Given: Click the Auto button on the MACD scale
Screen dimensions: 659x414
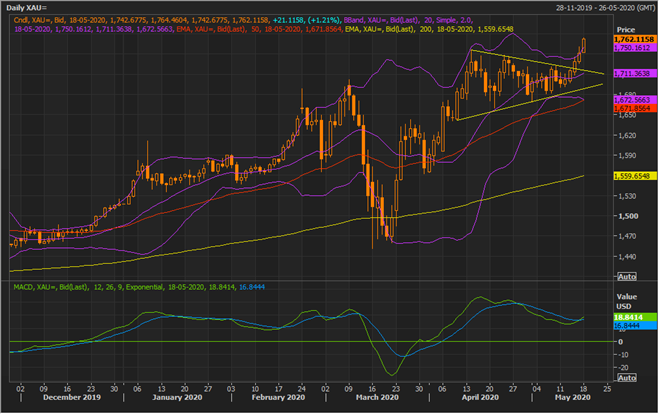Looking at the screenshot, I should click(627, 378).
